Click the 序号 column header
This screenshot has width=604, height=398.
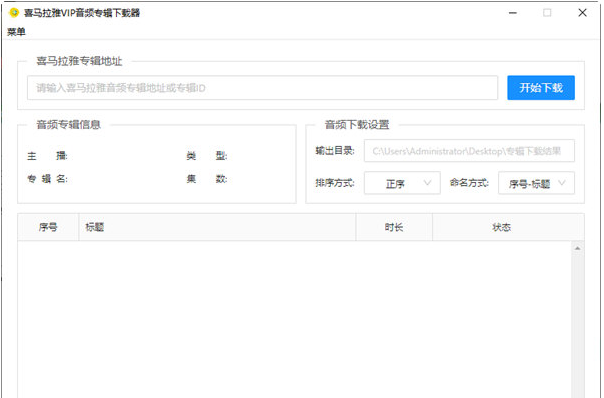point(48,227)
